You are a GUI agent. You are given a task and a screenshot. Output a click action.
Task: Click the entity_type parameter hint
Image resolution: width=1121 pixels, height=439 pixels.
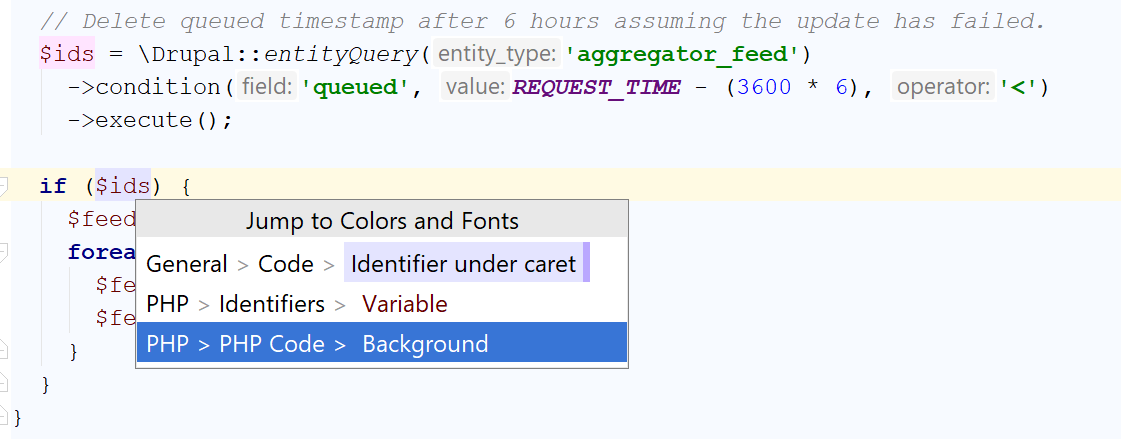coord(497,54)
